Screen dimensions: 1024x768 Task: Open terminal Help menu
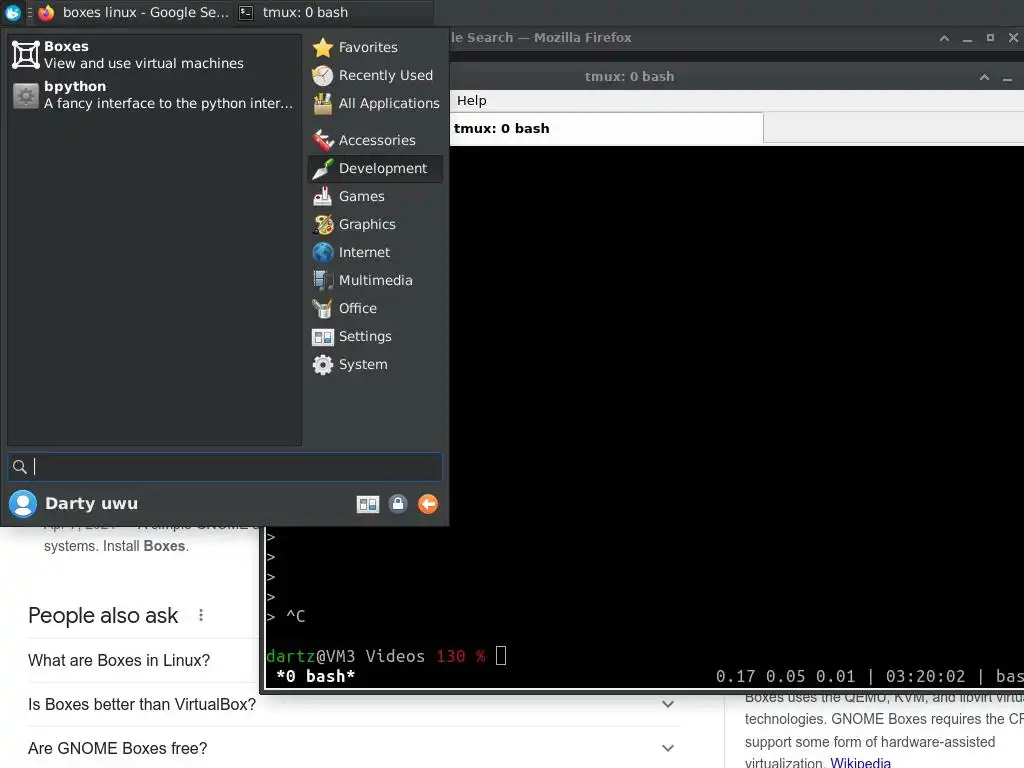[x=472, y=101]
